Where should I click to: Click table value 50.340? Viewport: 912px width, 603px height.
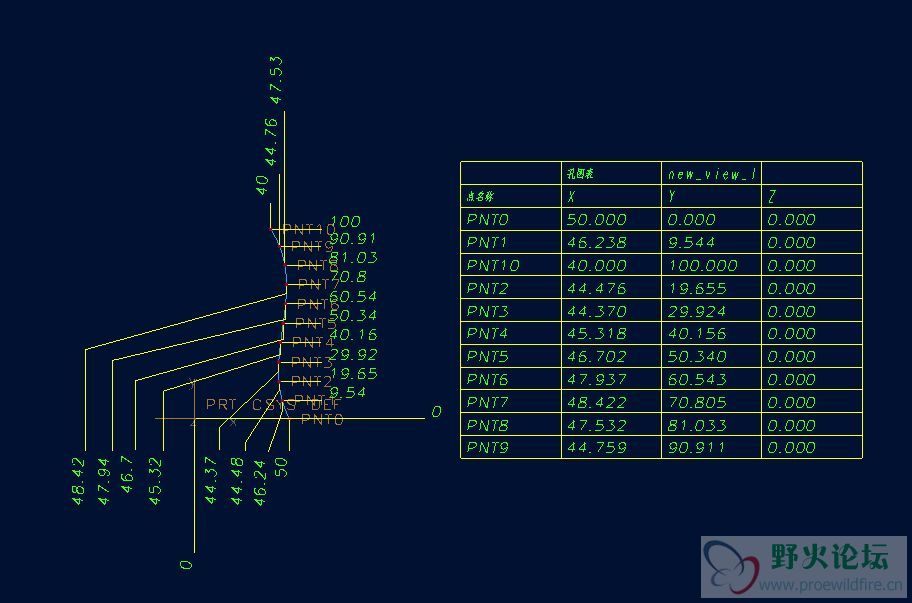point(696,356)
